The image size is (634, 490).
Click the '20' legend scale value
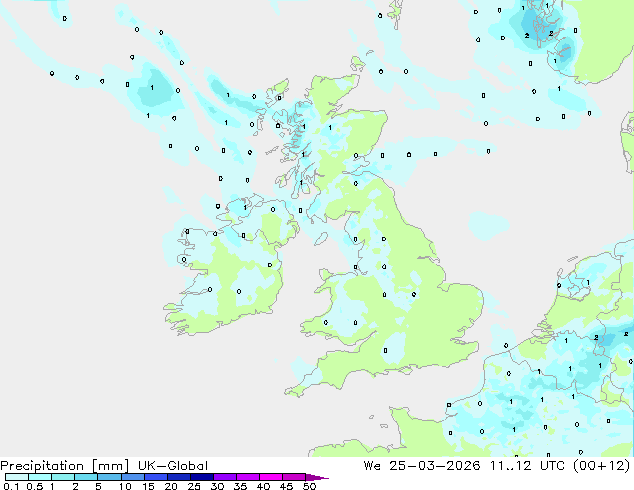coord(171,486)
